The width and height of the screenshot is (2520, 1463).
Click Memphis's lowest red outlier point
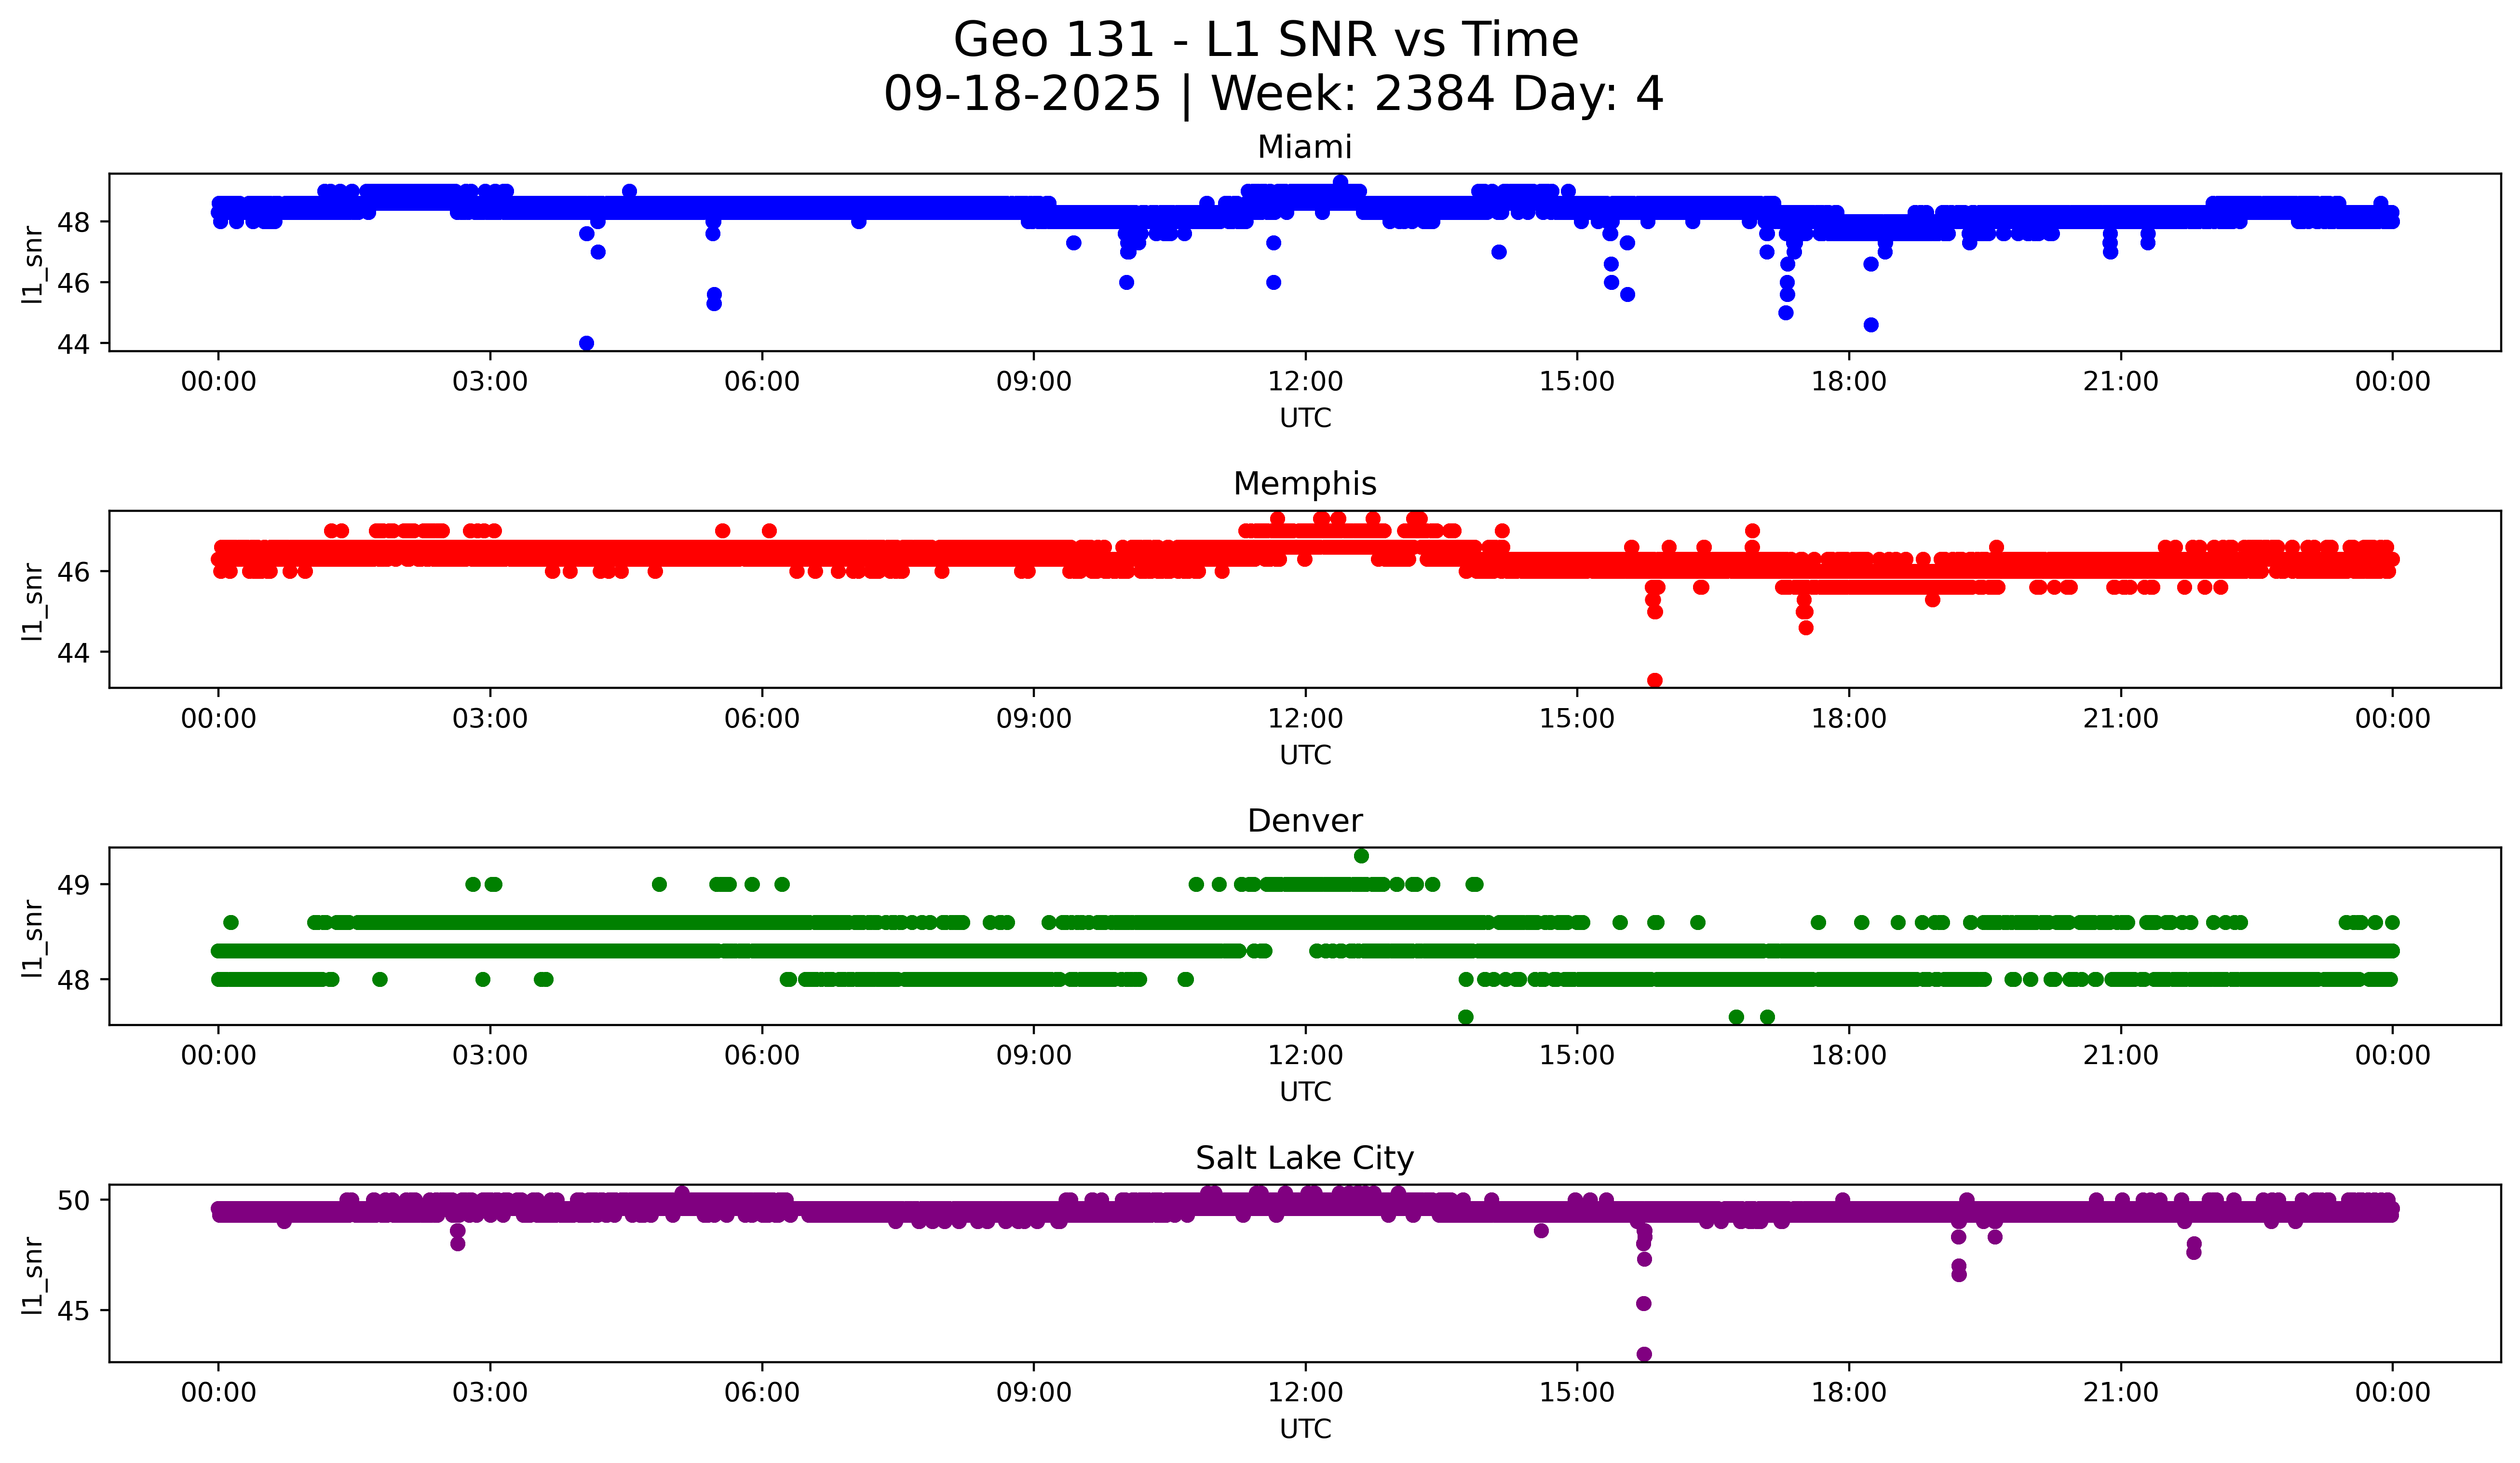pos(1655,680)
